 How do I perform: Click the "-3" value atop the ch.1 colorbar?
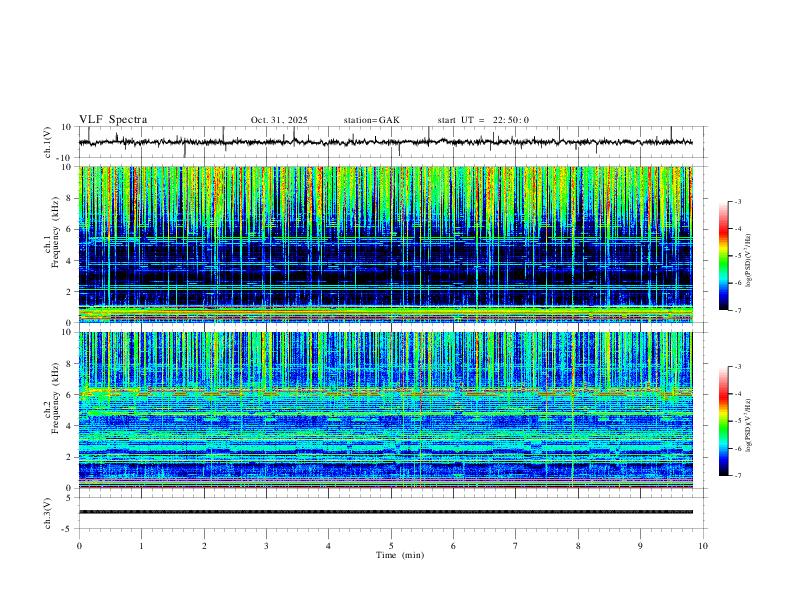tap(737, 201)
